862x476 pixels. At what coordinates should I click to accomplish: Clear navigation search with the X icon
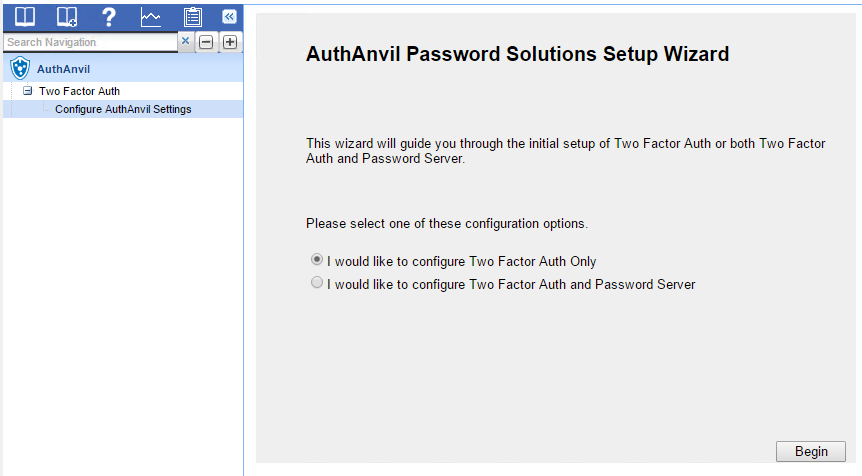tap(185, 41)
